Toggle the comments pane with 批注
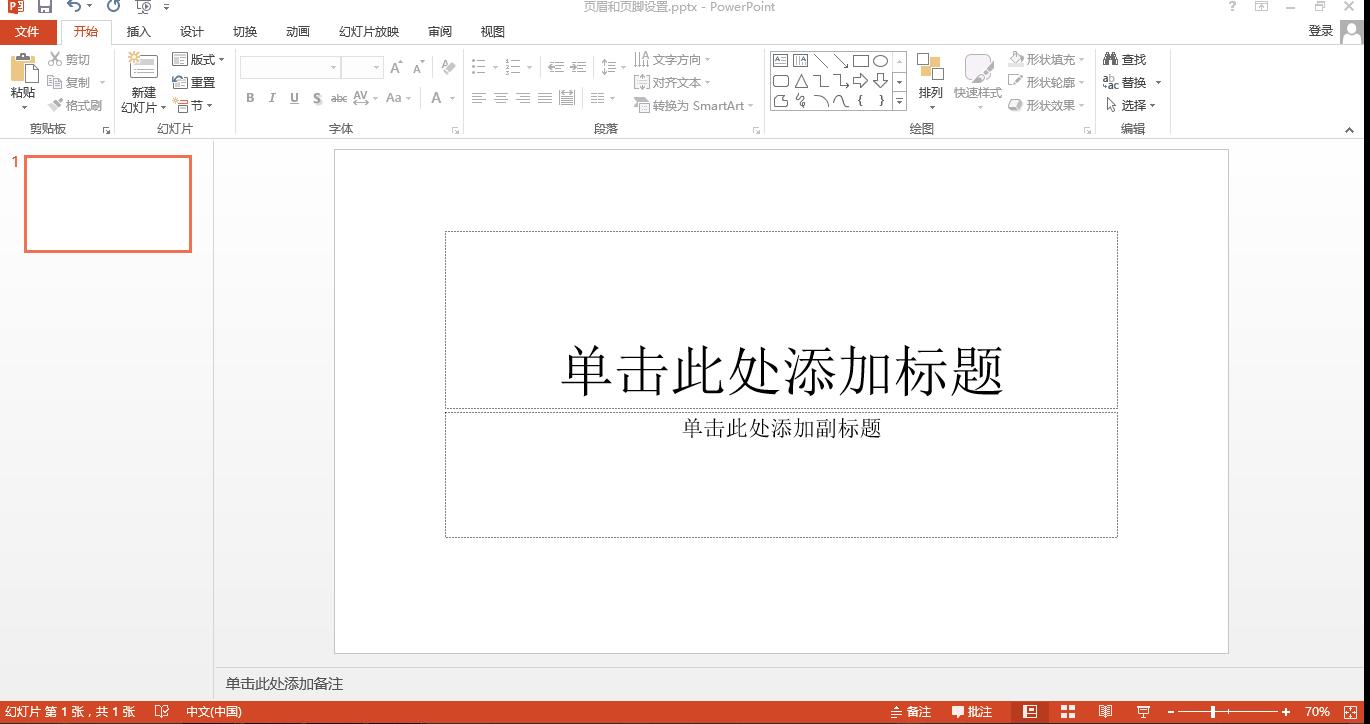Screen dimensions: 1370x724 972,712
